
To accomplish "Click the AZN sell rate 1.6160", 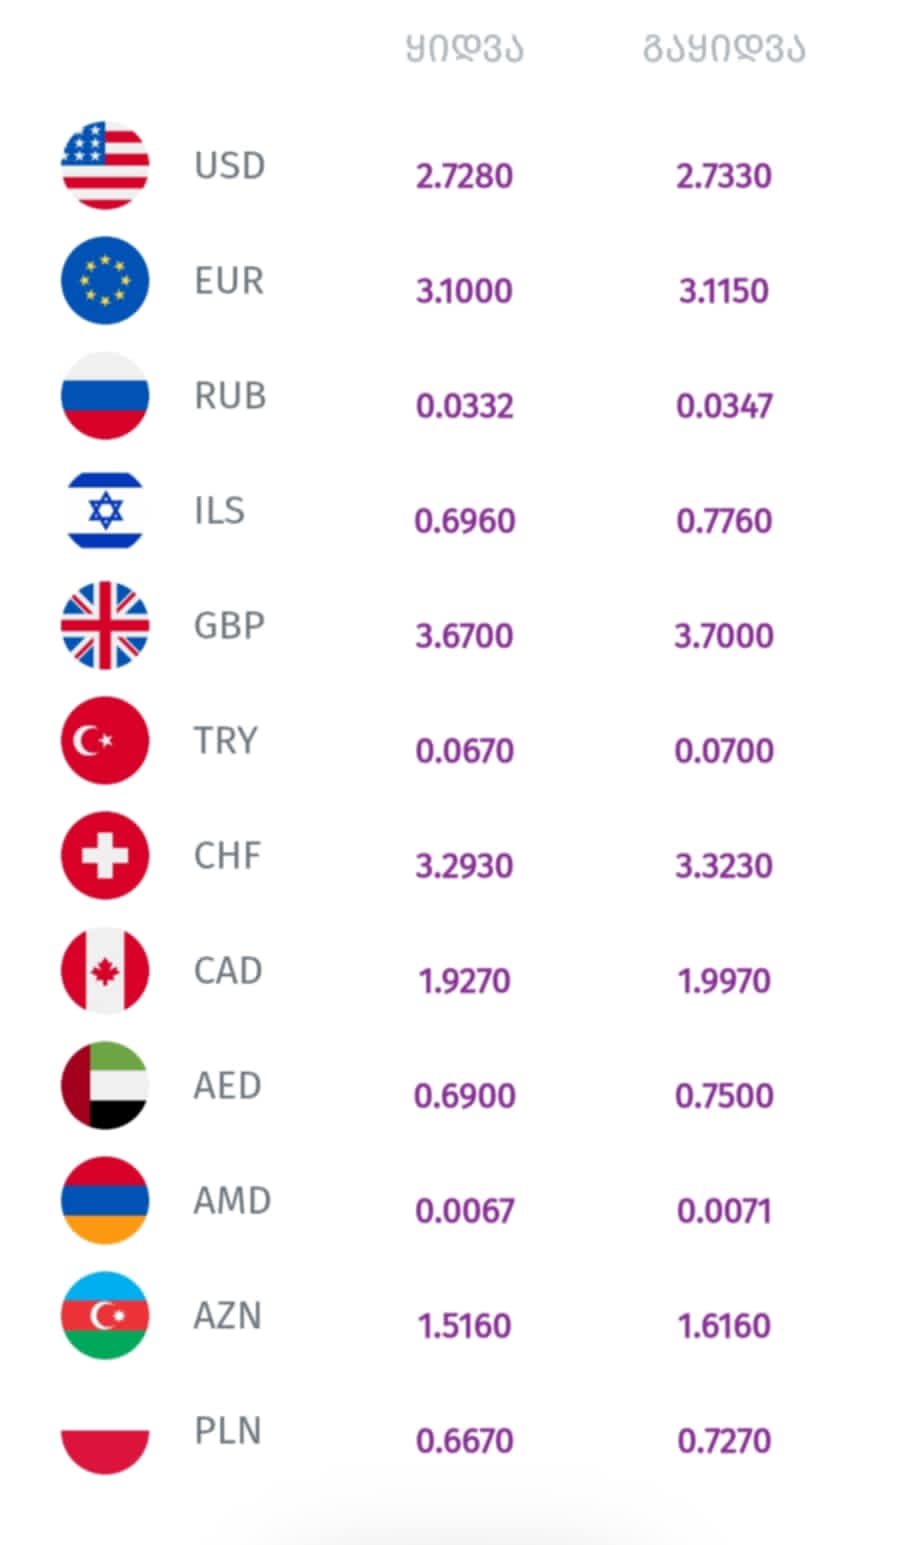I will point(724,1326).
